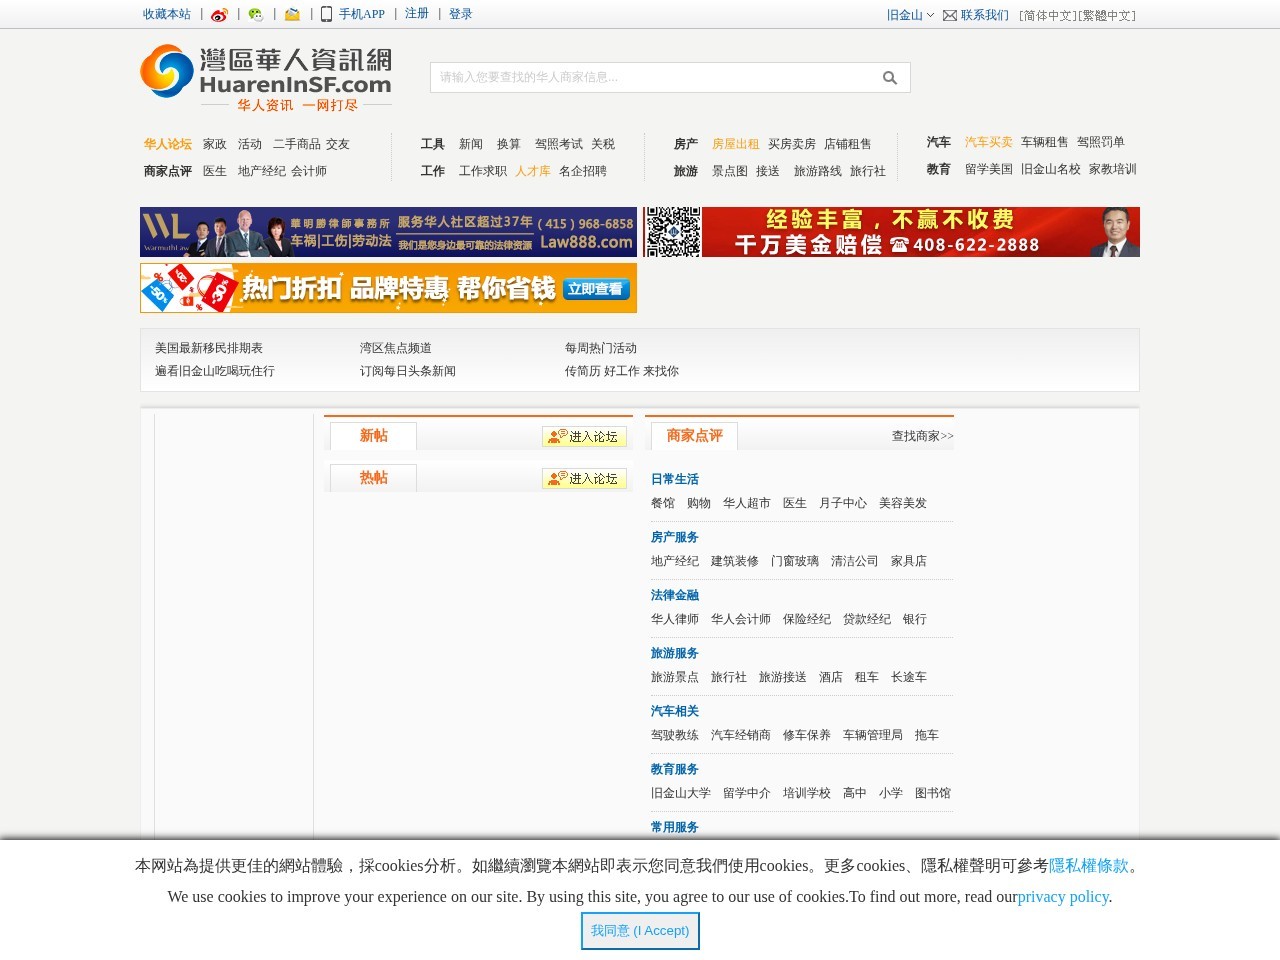The width and height of the screenshot is (1280, 960).
Task: Select the 热帖 tab
Action: [373, 478]
